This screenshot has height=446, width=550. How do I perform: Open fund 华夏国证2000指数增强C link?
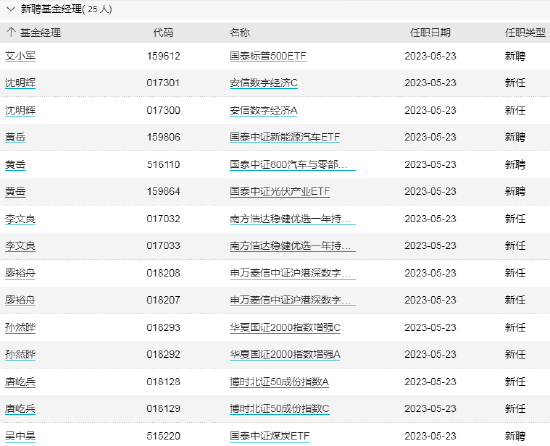pyautogui.click(x=285, y=327)
